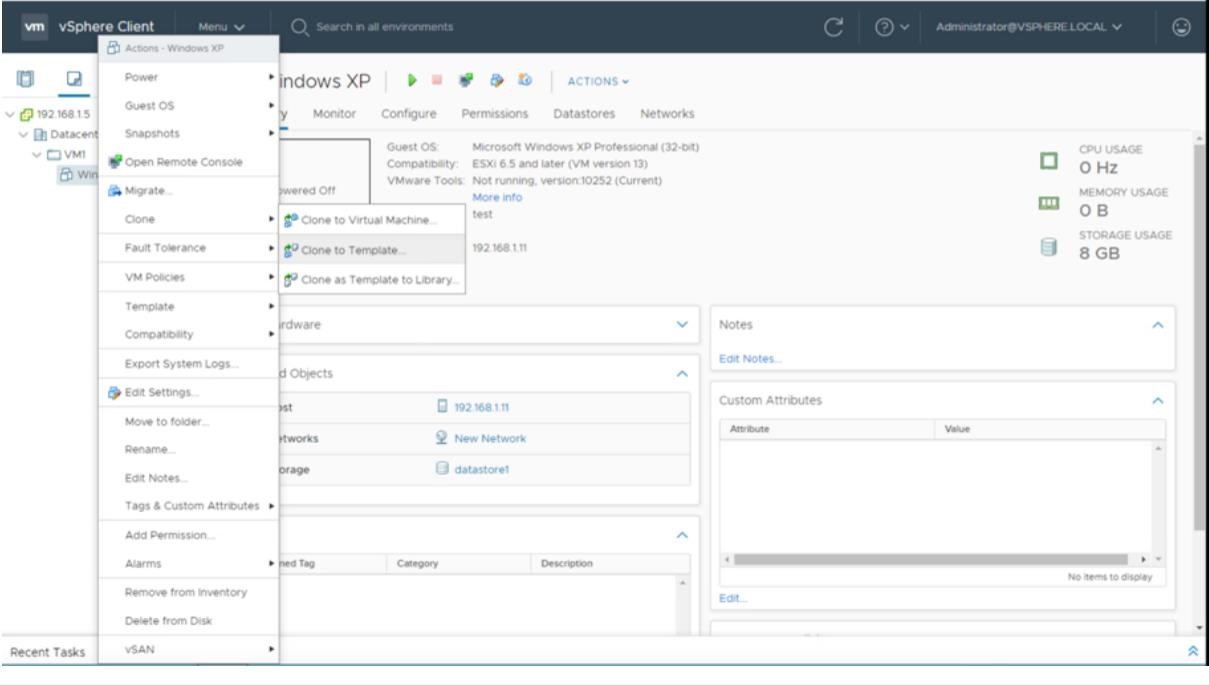The width and height of the screenshot is (1209, 685).
Task: Open the Power submenu
Action: [x=188, y=77]
